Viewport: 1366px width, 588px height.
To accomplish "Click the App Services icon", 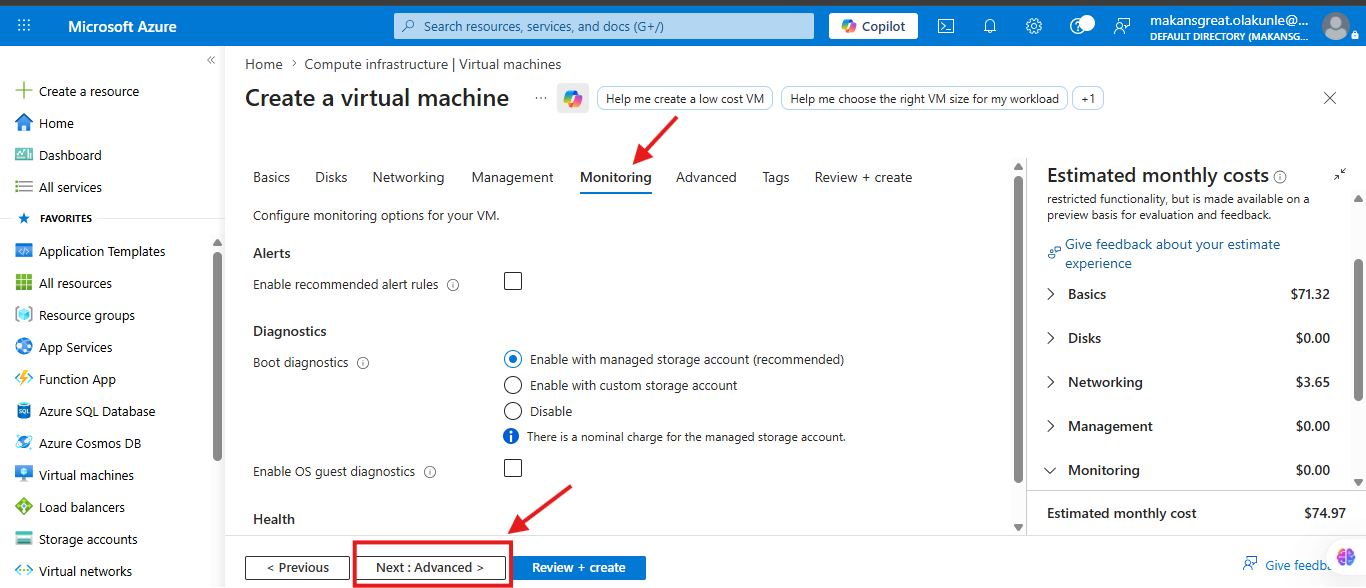I will 24,347.
